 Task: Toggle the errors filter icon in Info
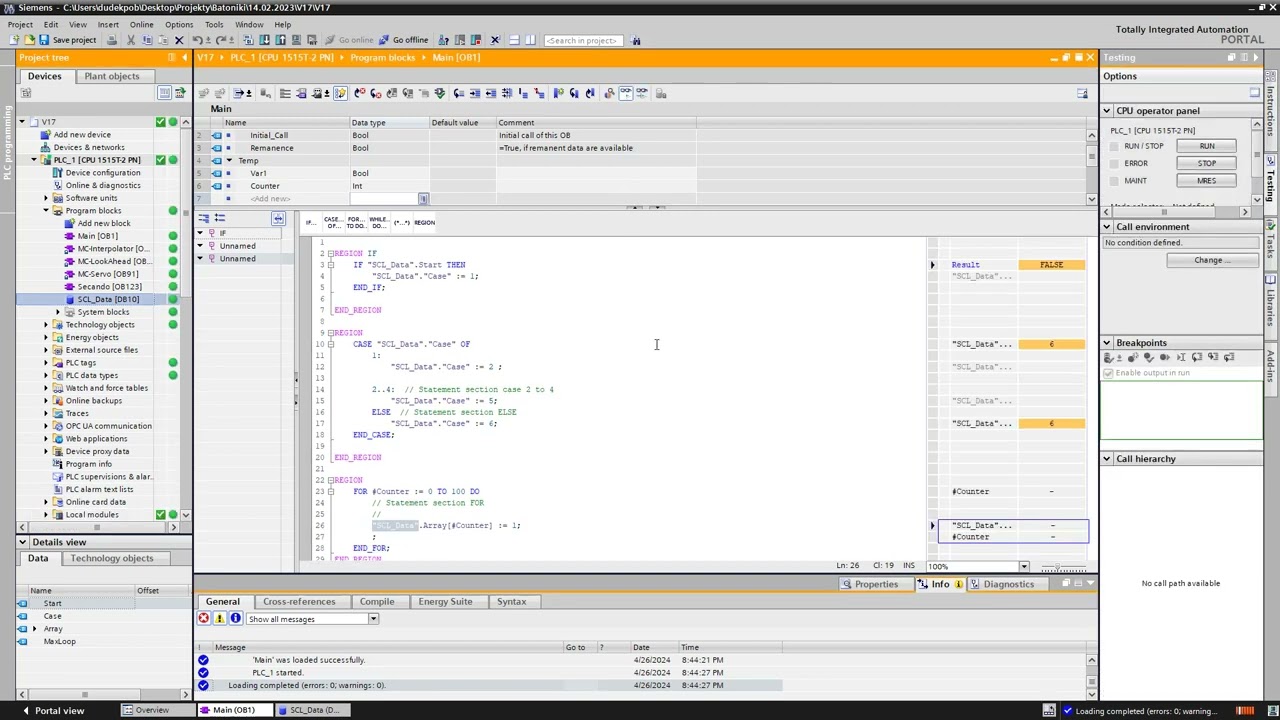pos(203,619)
